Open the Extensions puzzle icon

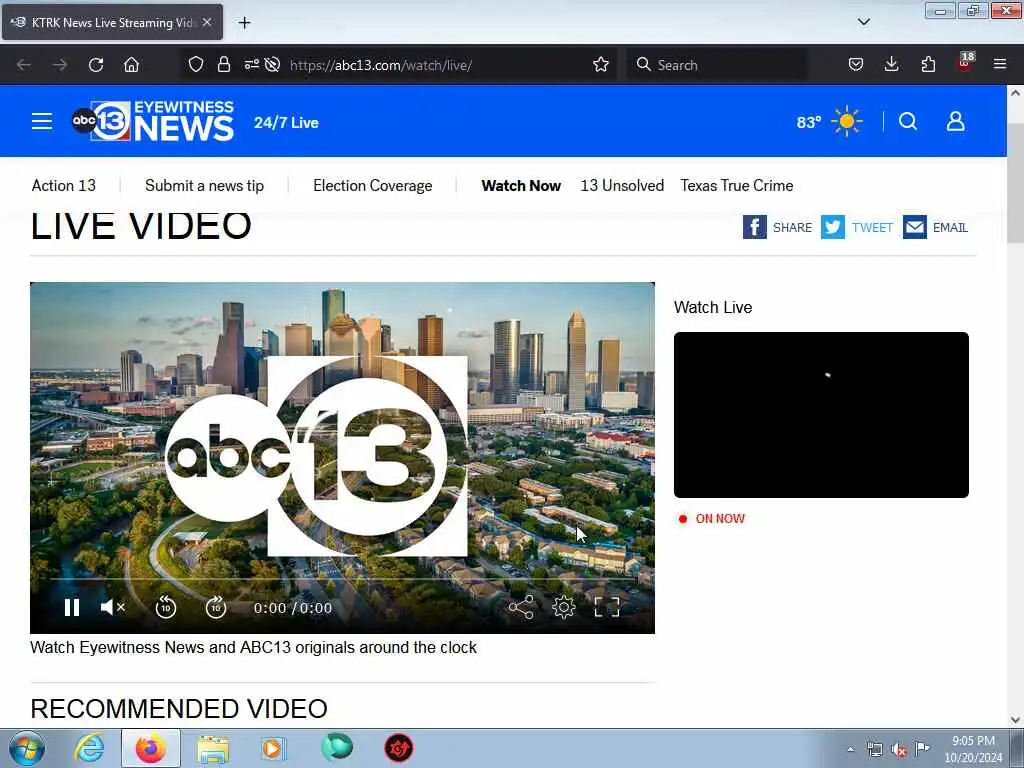point(928,65)
